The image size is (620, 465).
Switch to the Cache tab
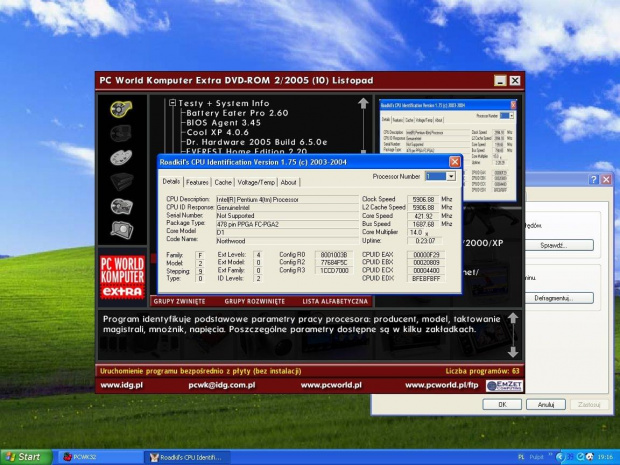coord(223,182)
